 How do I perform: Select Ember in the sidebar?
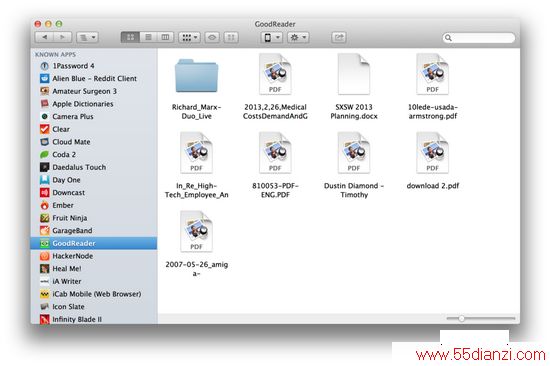pyautogui.click(x=94, y=205)
